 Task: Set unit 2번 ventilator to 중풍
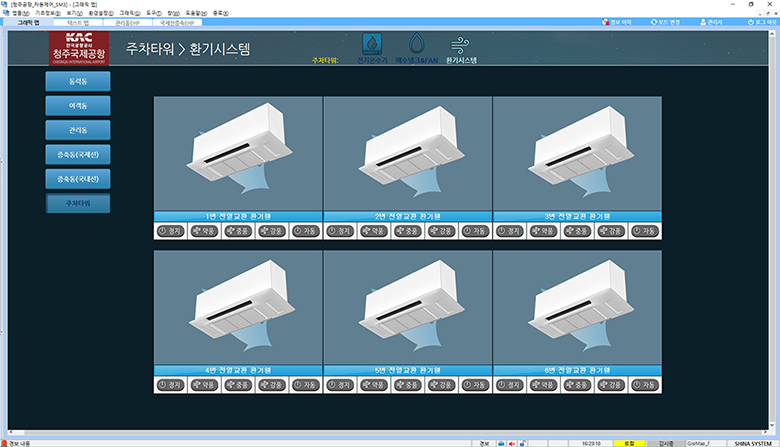click(x=408, y=231)
